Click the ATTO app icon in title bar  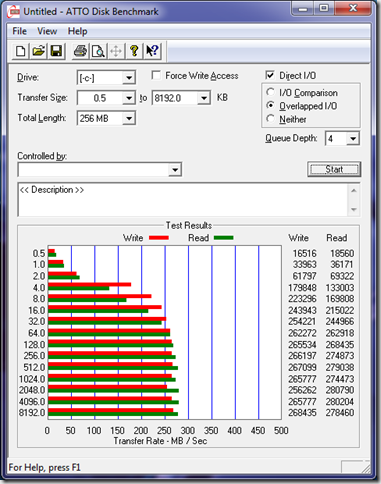coord(14,12)
